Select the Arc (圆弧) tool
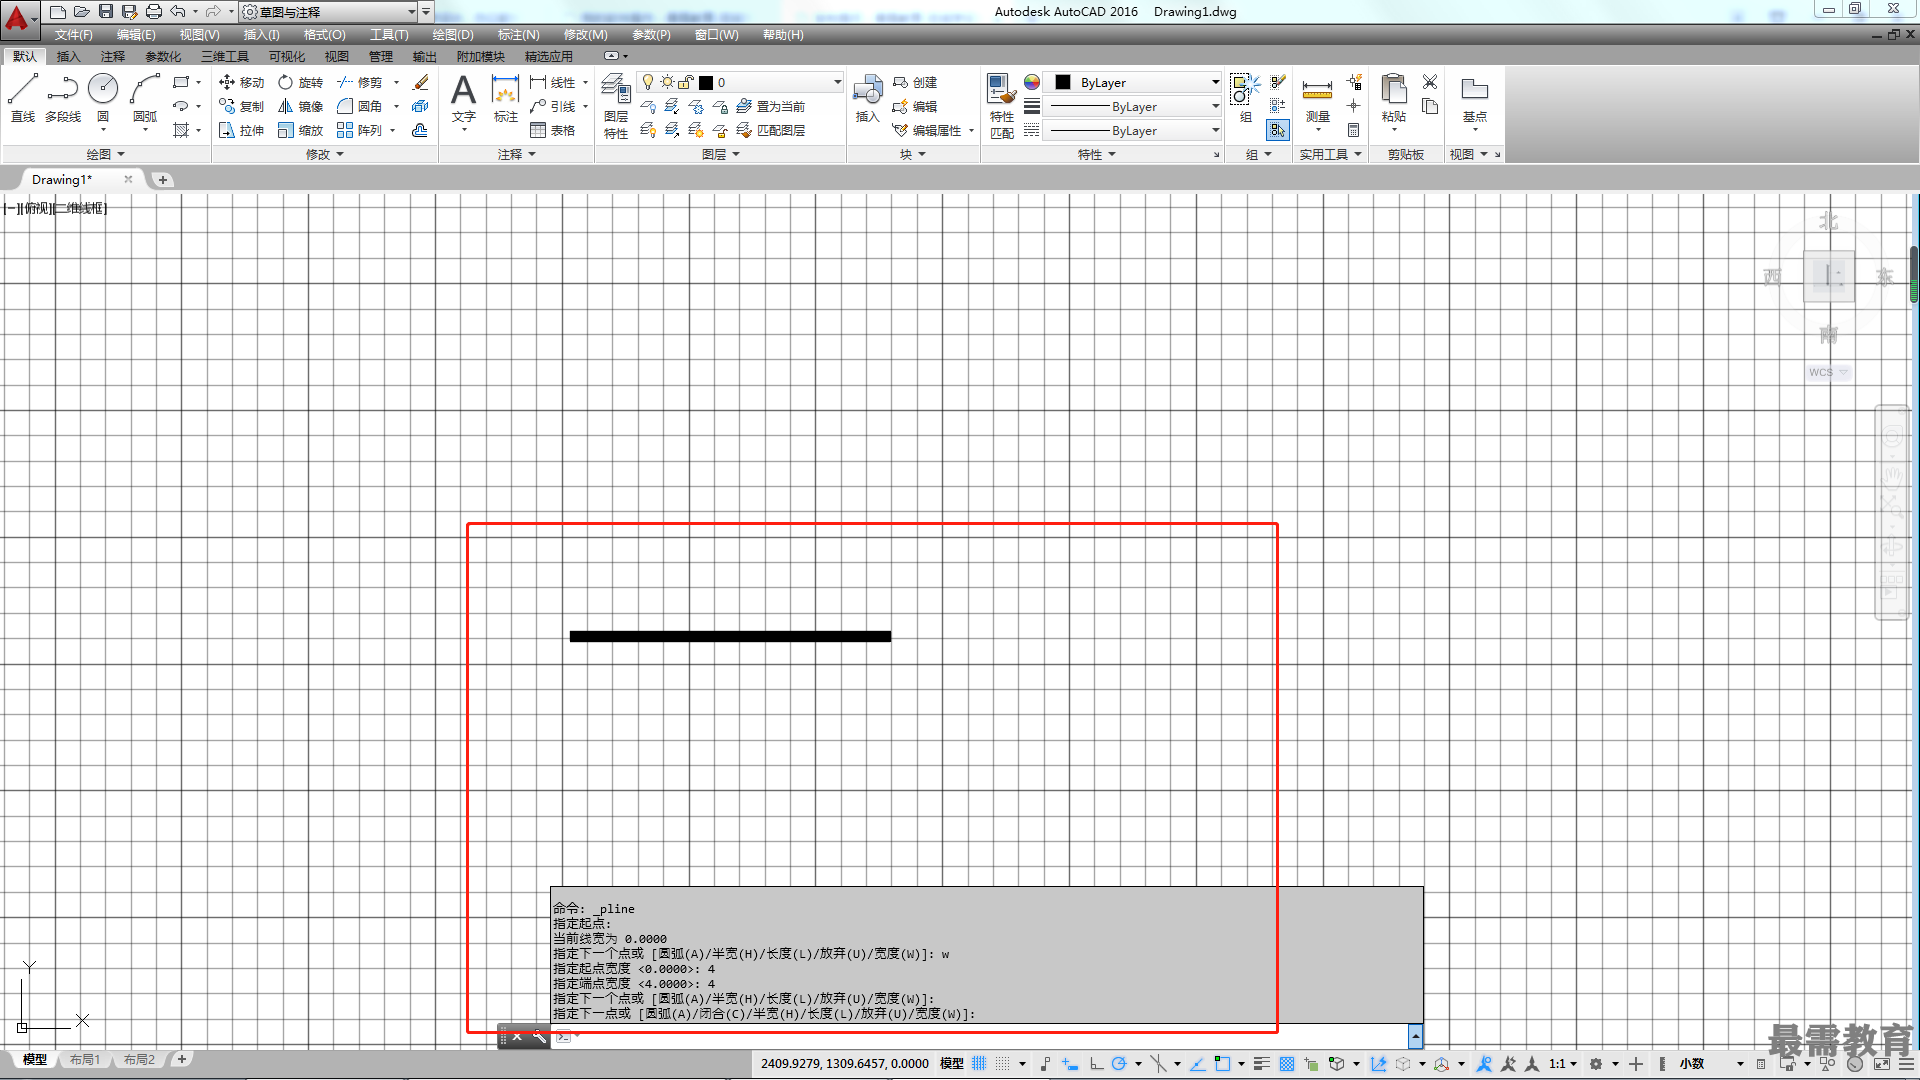Image resolution: width=1920 pixels, height=1080 pixels. tap(145, 98)
